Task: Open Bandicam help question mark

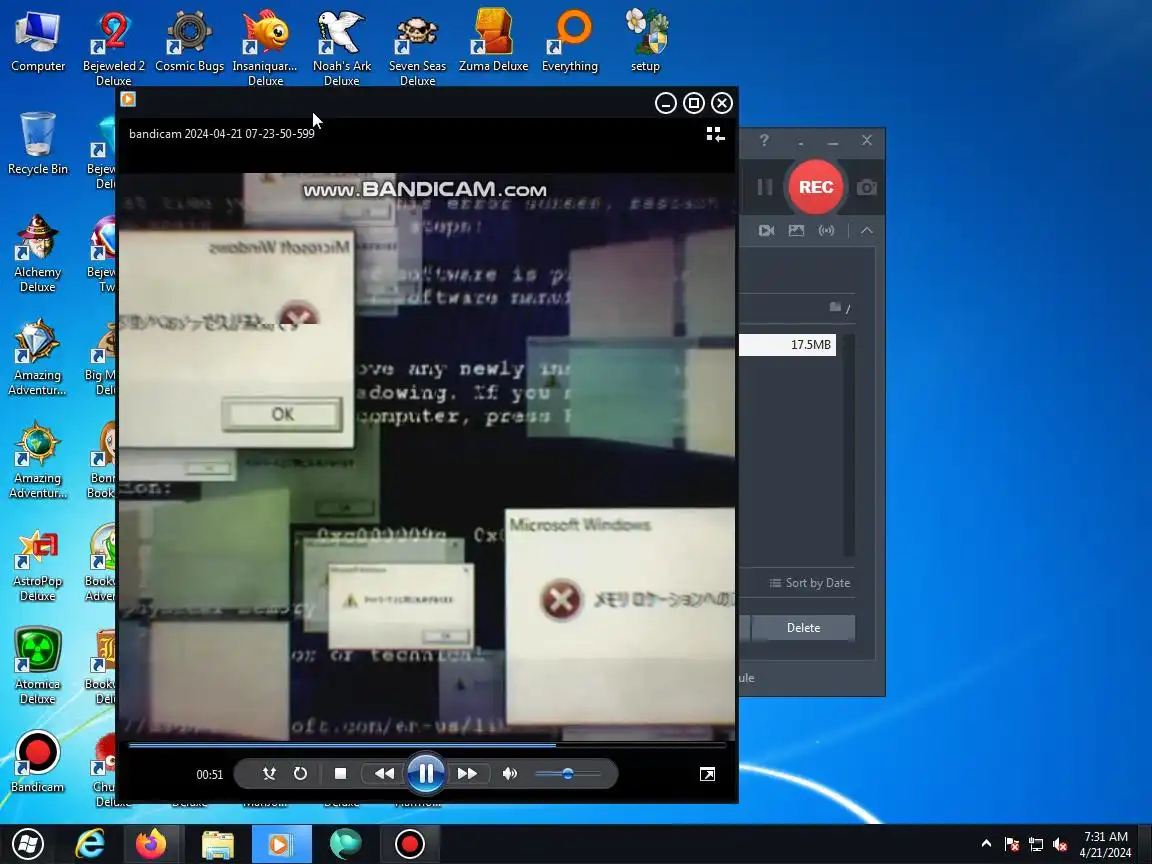Action: pos(764,140)
